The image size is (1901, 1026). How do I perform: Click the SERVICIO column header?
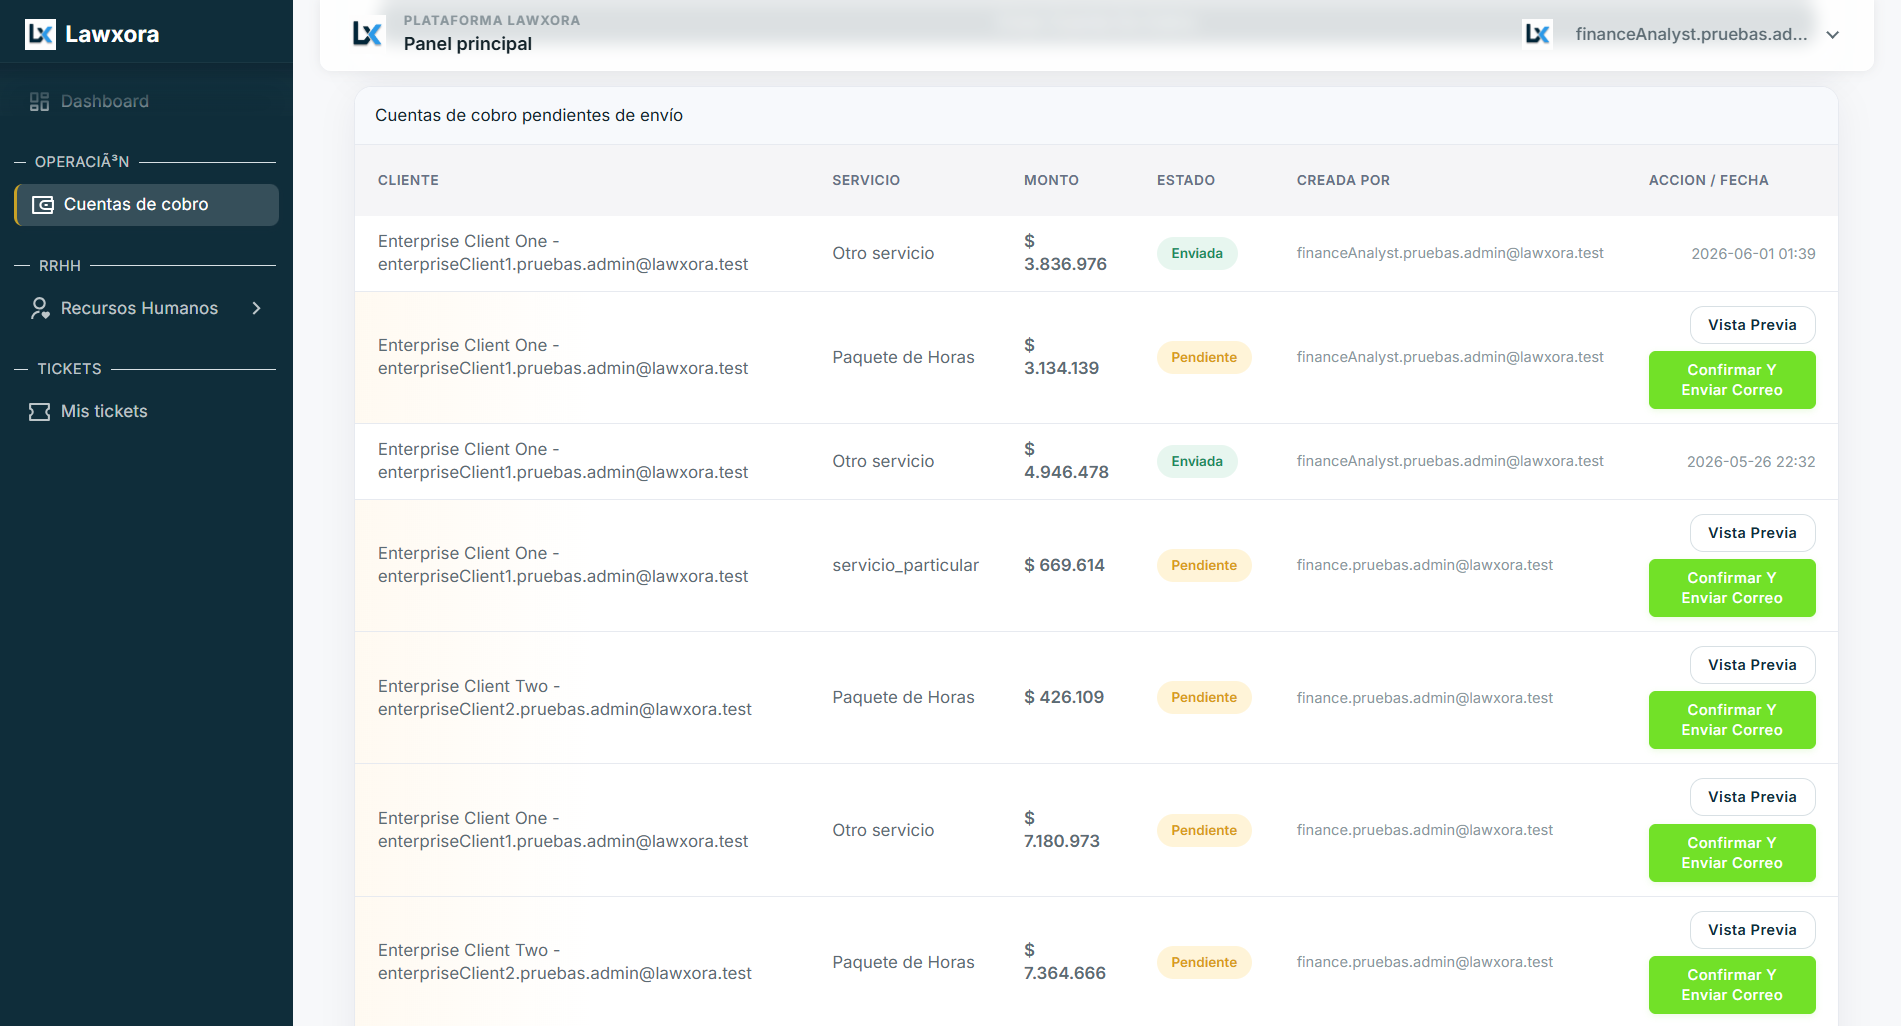click(866, 180)
